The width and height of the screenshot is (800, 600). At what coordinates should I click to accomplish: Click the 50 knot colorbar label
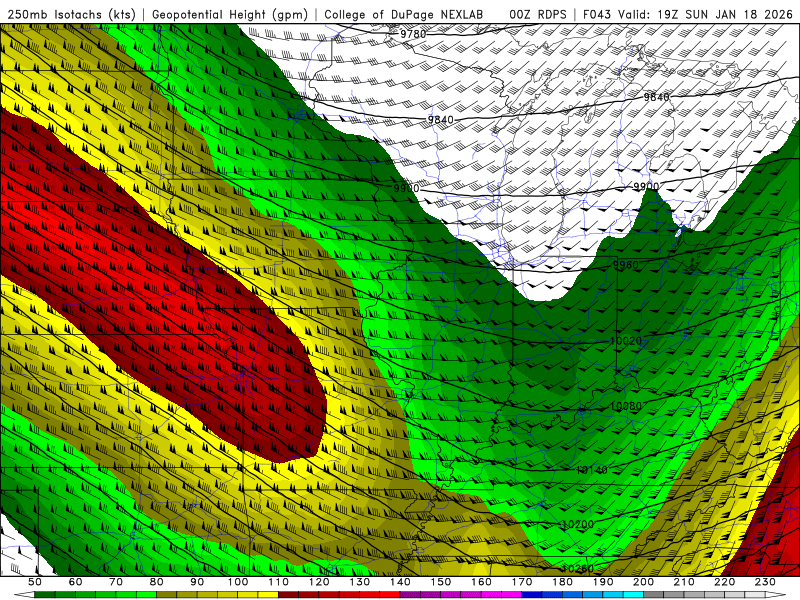coord(34,582)
